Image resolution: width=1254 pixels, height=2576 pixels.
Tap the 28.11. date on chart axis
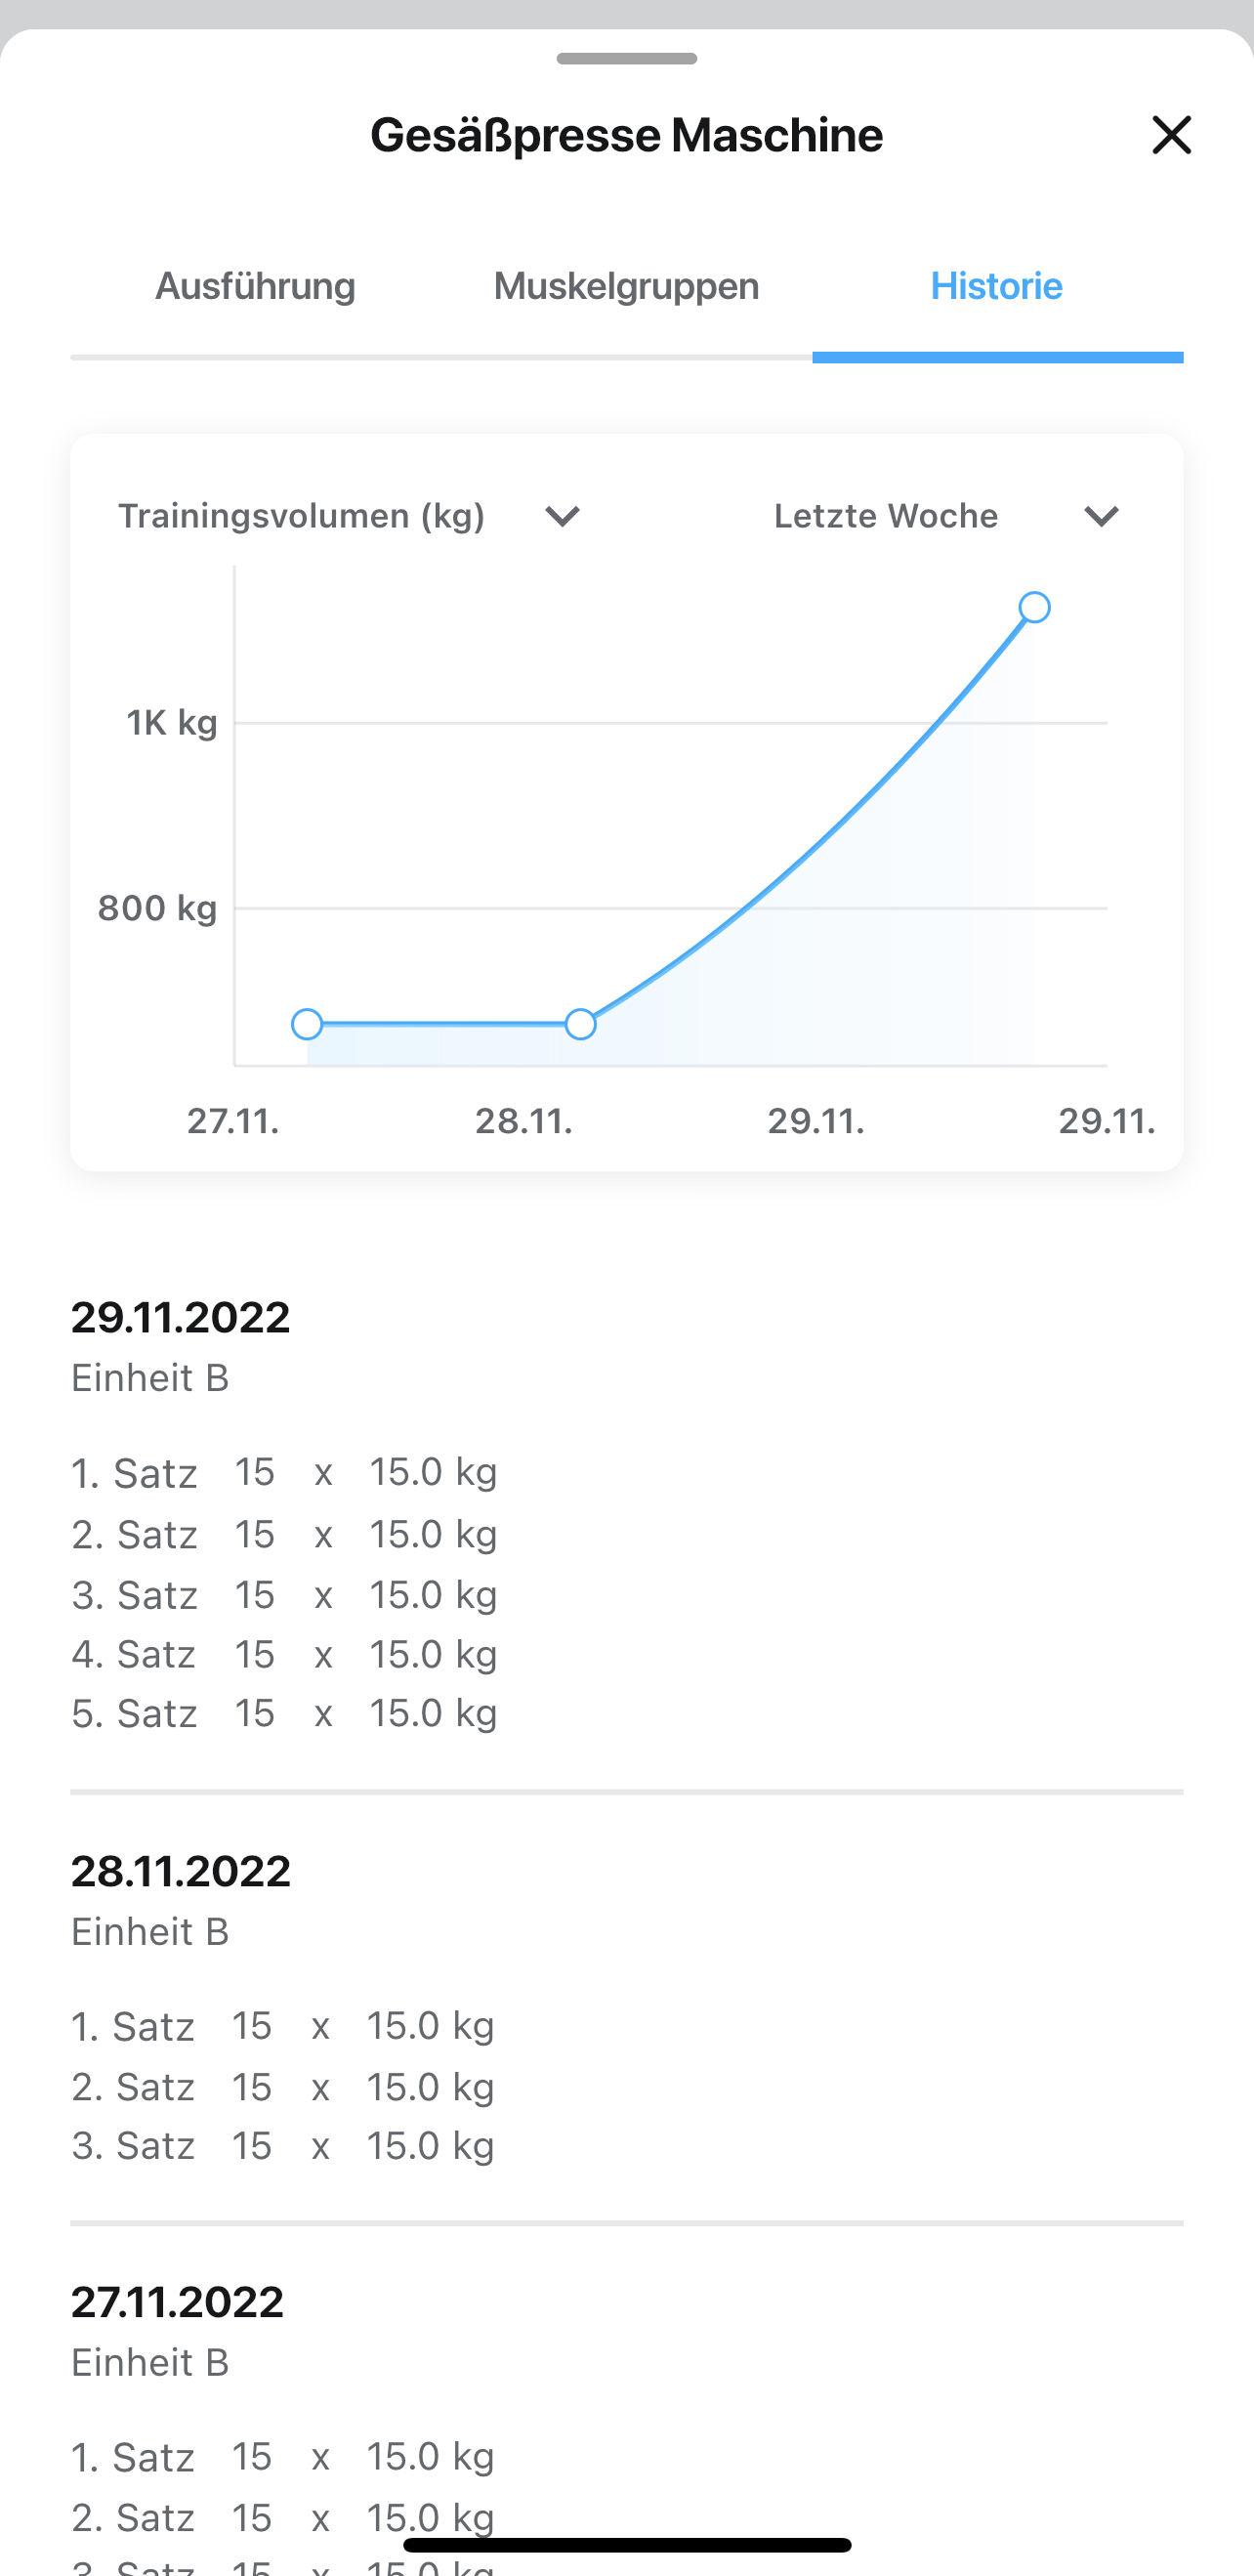tap(524, 1121)
